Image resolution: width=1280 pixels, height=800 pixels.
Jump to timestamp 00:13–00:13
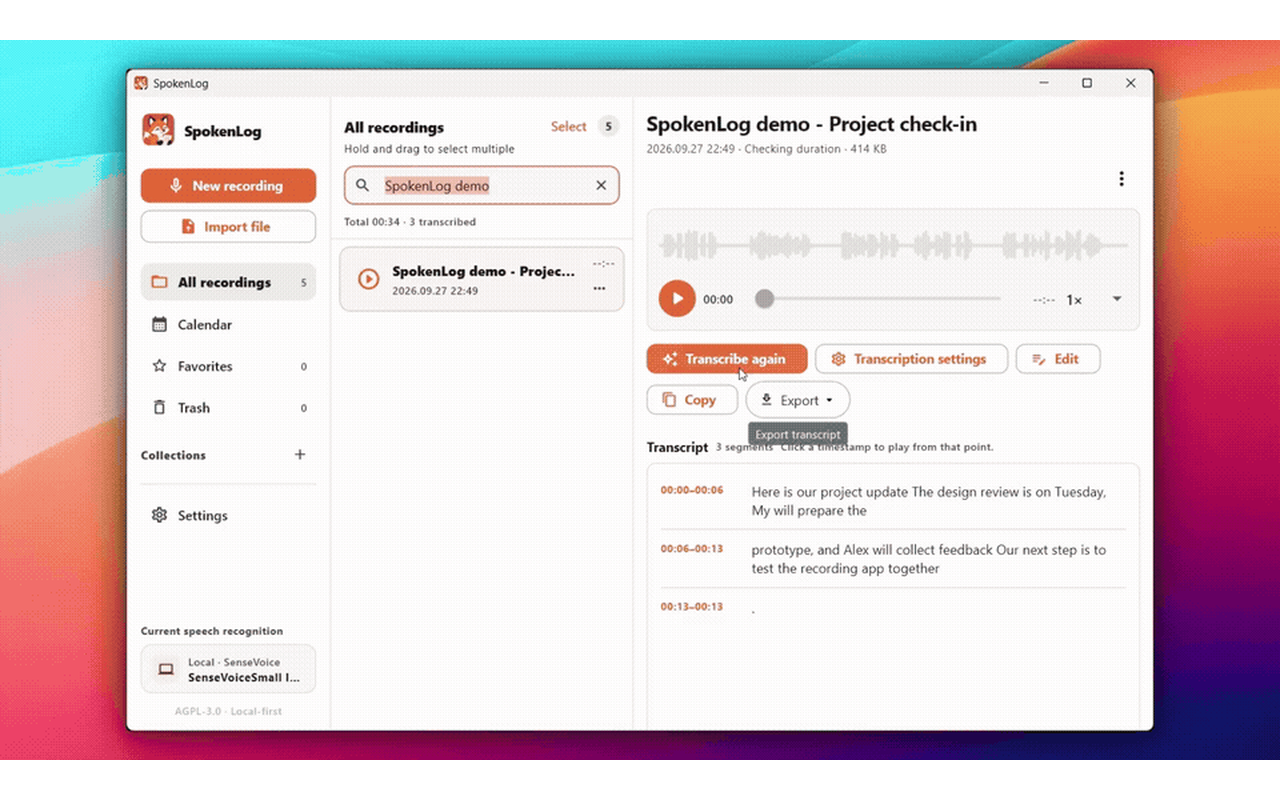(x=692, y=607)
